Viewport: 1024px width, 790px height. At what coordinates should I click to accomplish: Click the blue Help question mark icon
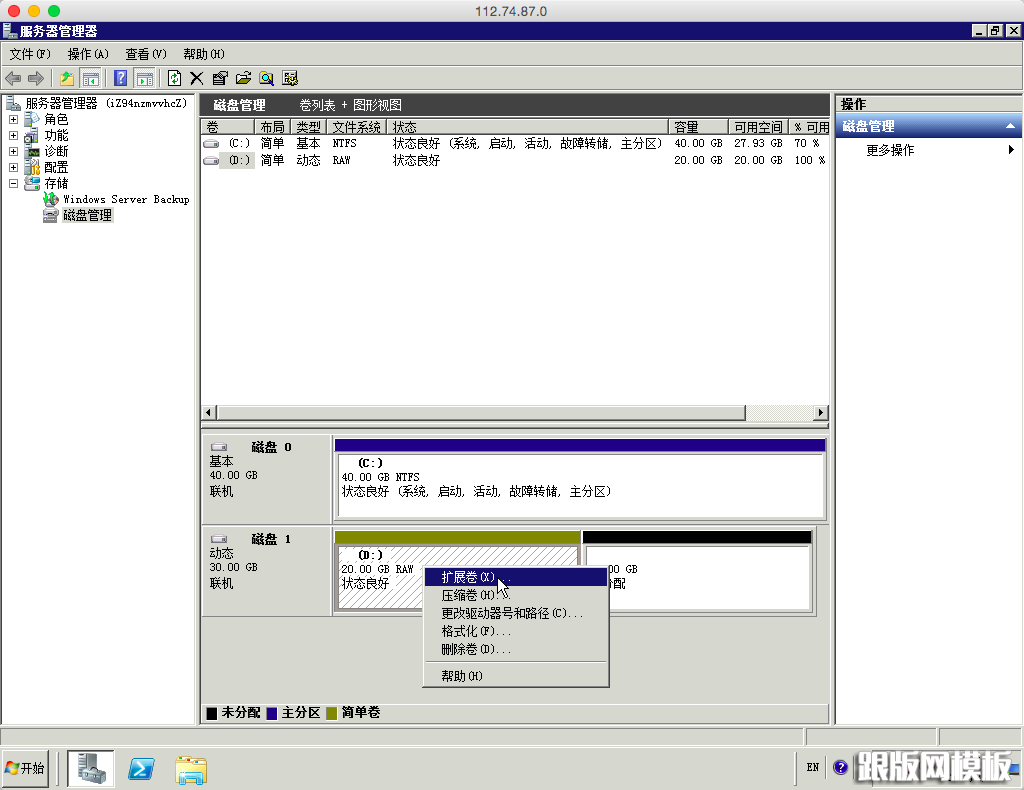(121, 78)
